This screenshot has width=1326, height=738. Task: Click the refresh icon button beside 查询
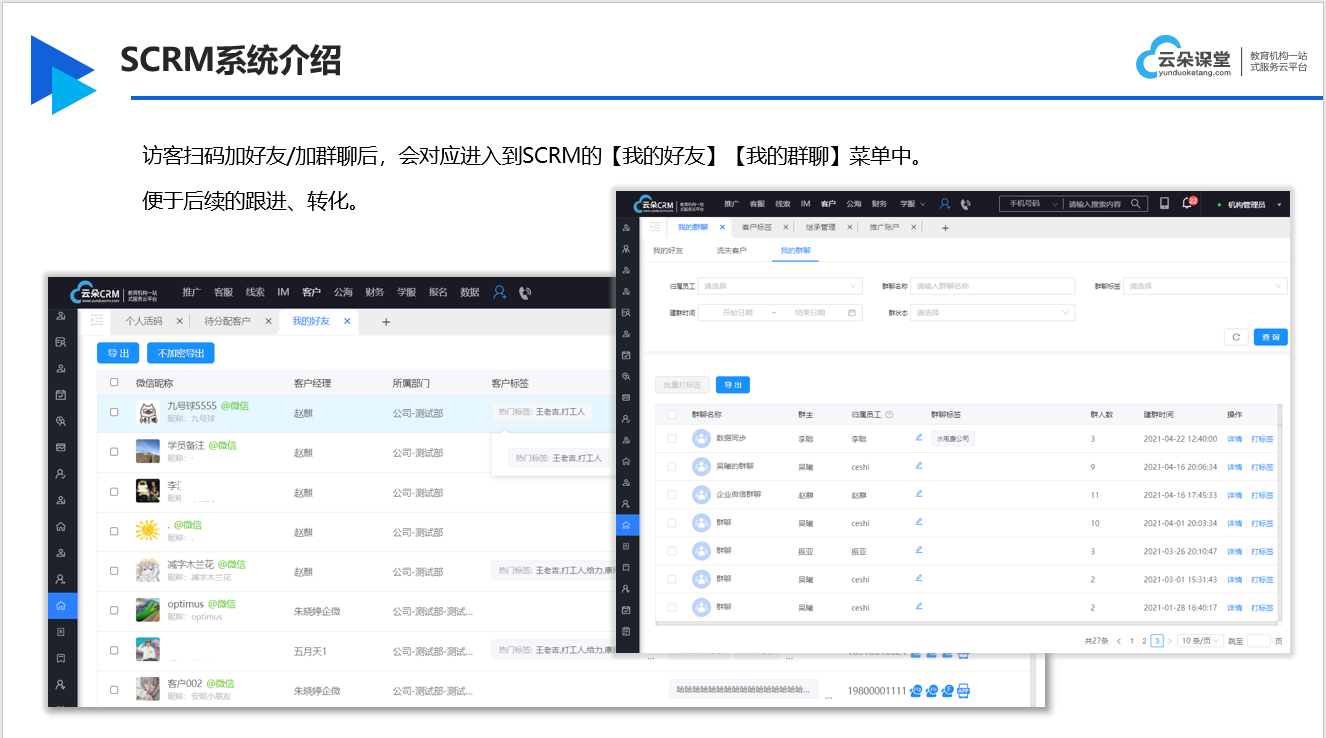tap(1236, 337)
